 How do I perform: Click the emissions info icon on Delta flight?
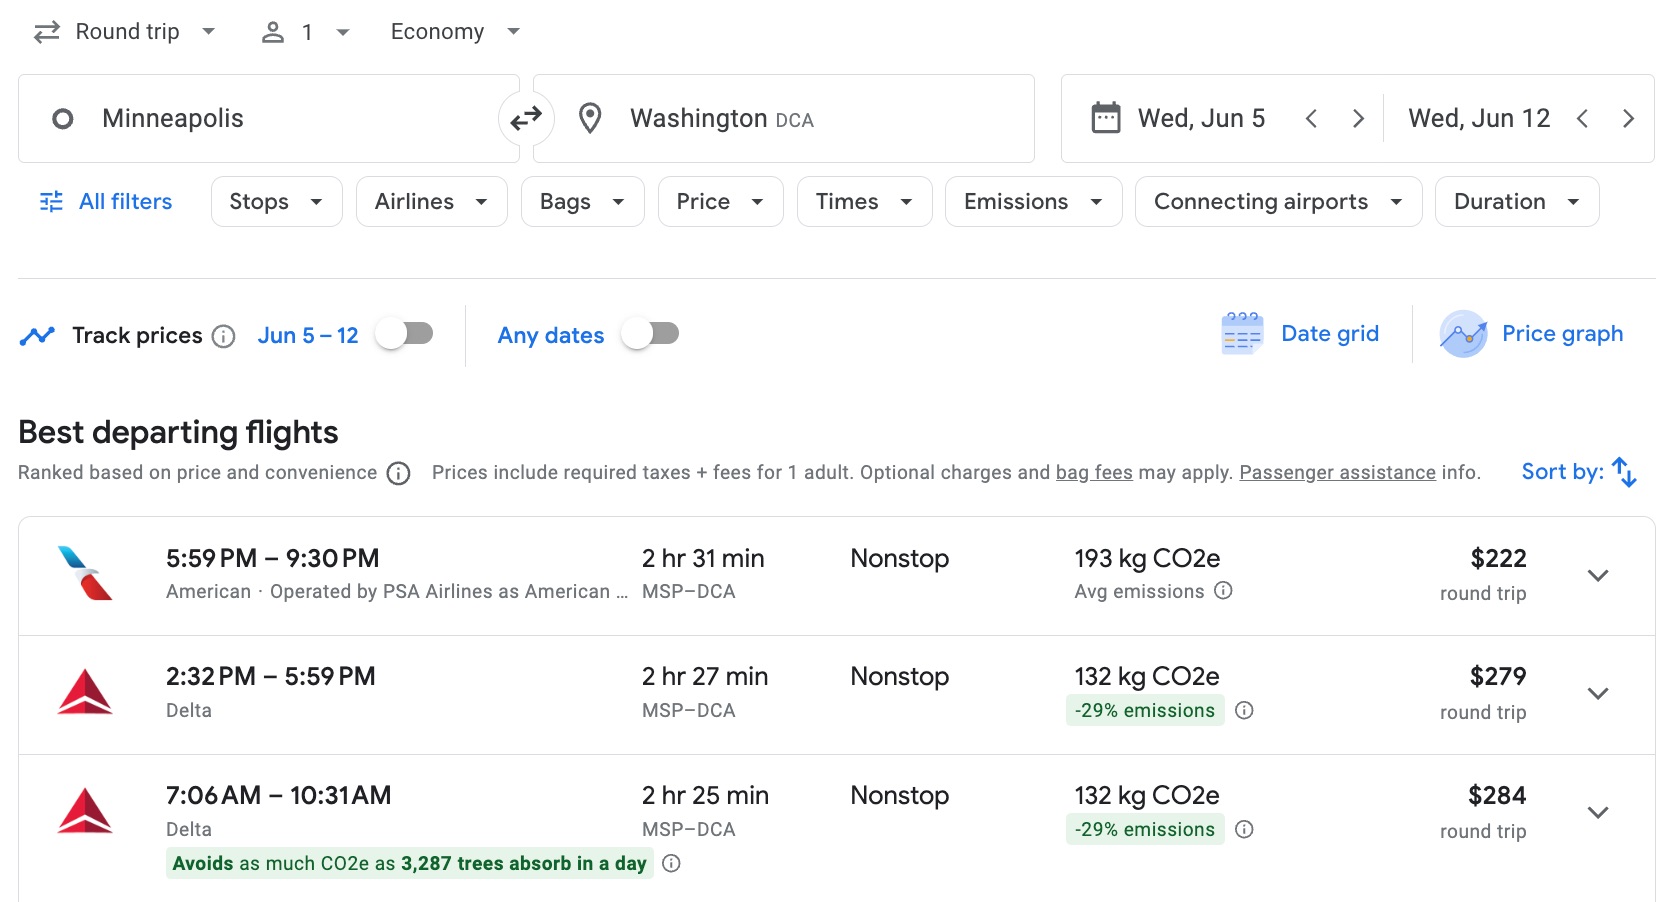[x=1244, y=710]
